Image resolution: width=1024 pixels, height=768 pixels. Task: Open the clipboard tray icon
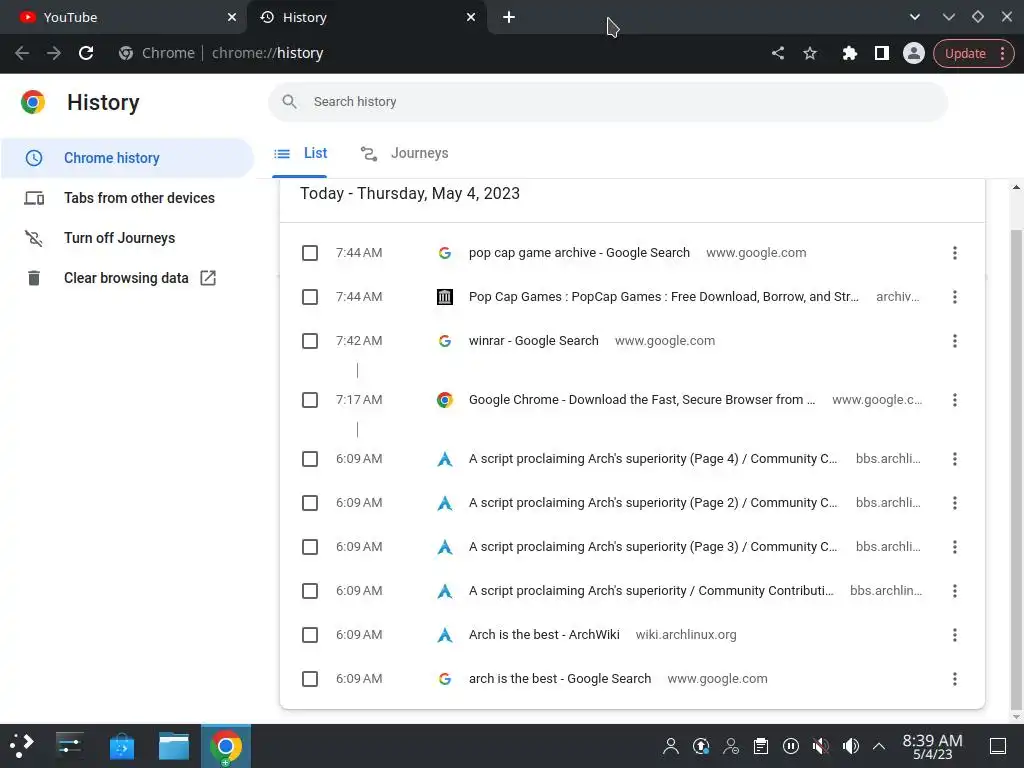tap(761, 746)
